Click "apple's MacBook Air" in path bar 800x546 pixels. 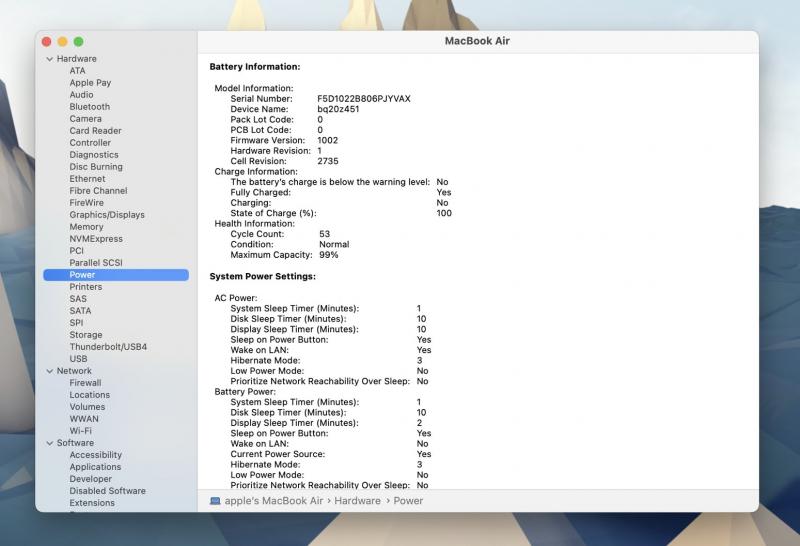pos(274,501)
